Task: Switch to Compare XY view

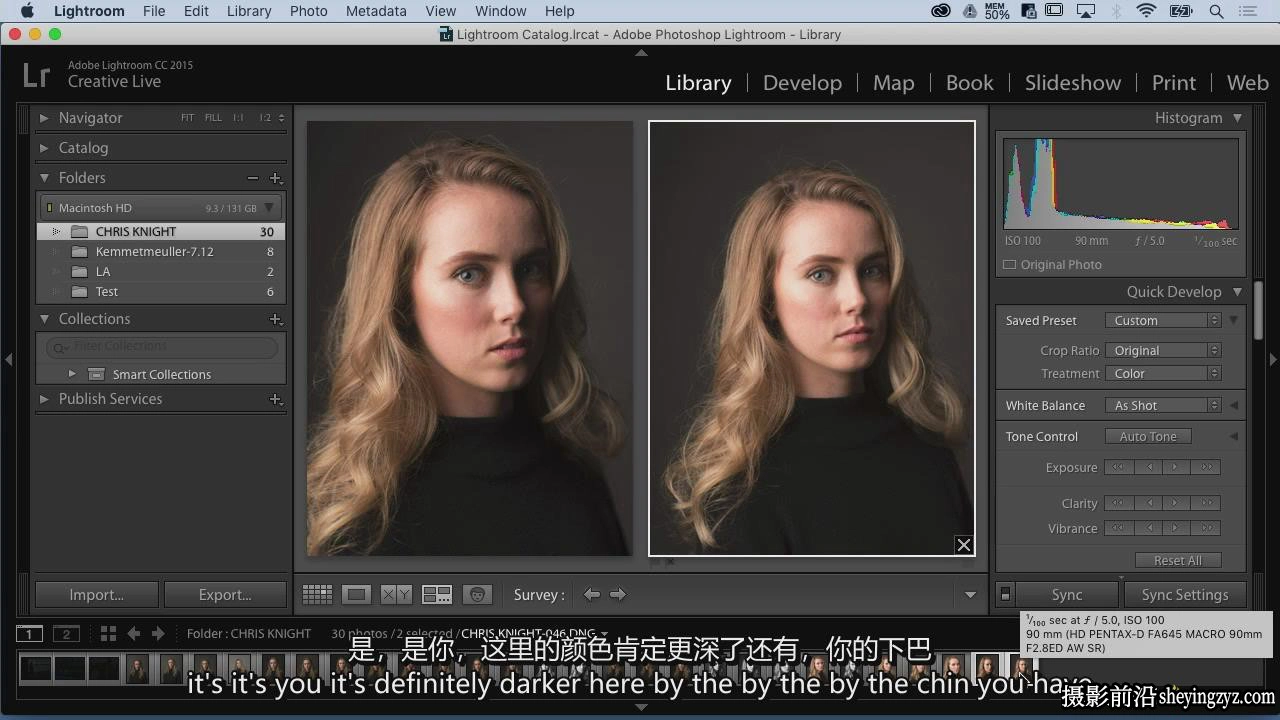Action: pyautogui.click(x=396, y=595)
